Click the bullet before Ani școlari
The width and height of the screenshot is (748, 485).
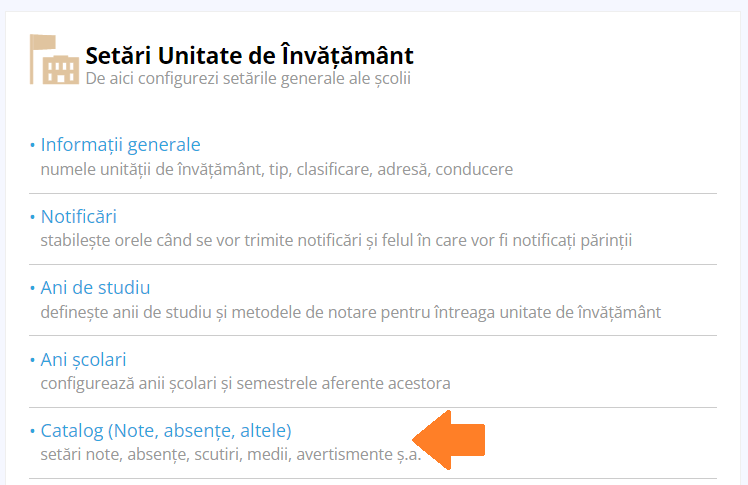pos(32,360)
